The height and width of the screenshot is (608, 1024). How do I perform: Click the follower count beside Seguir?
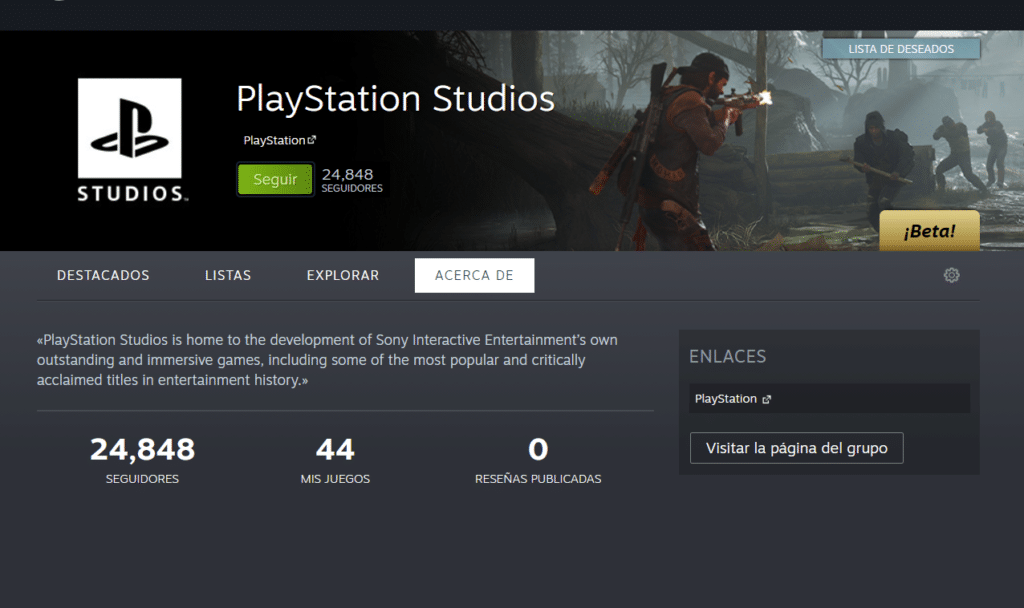352,180
